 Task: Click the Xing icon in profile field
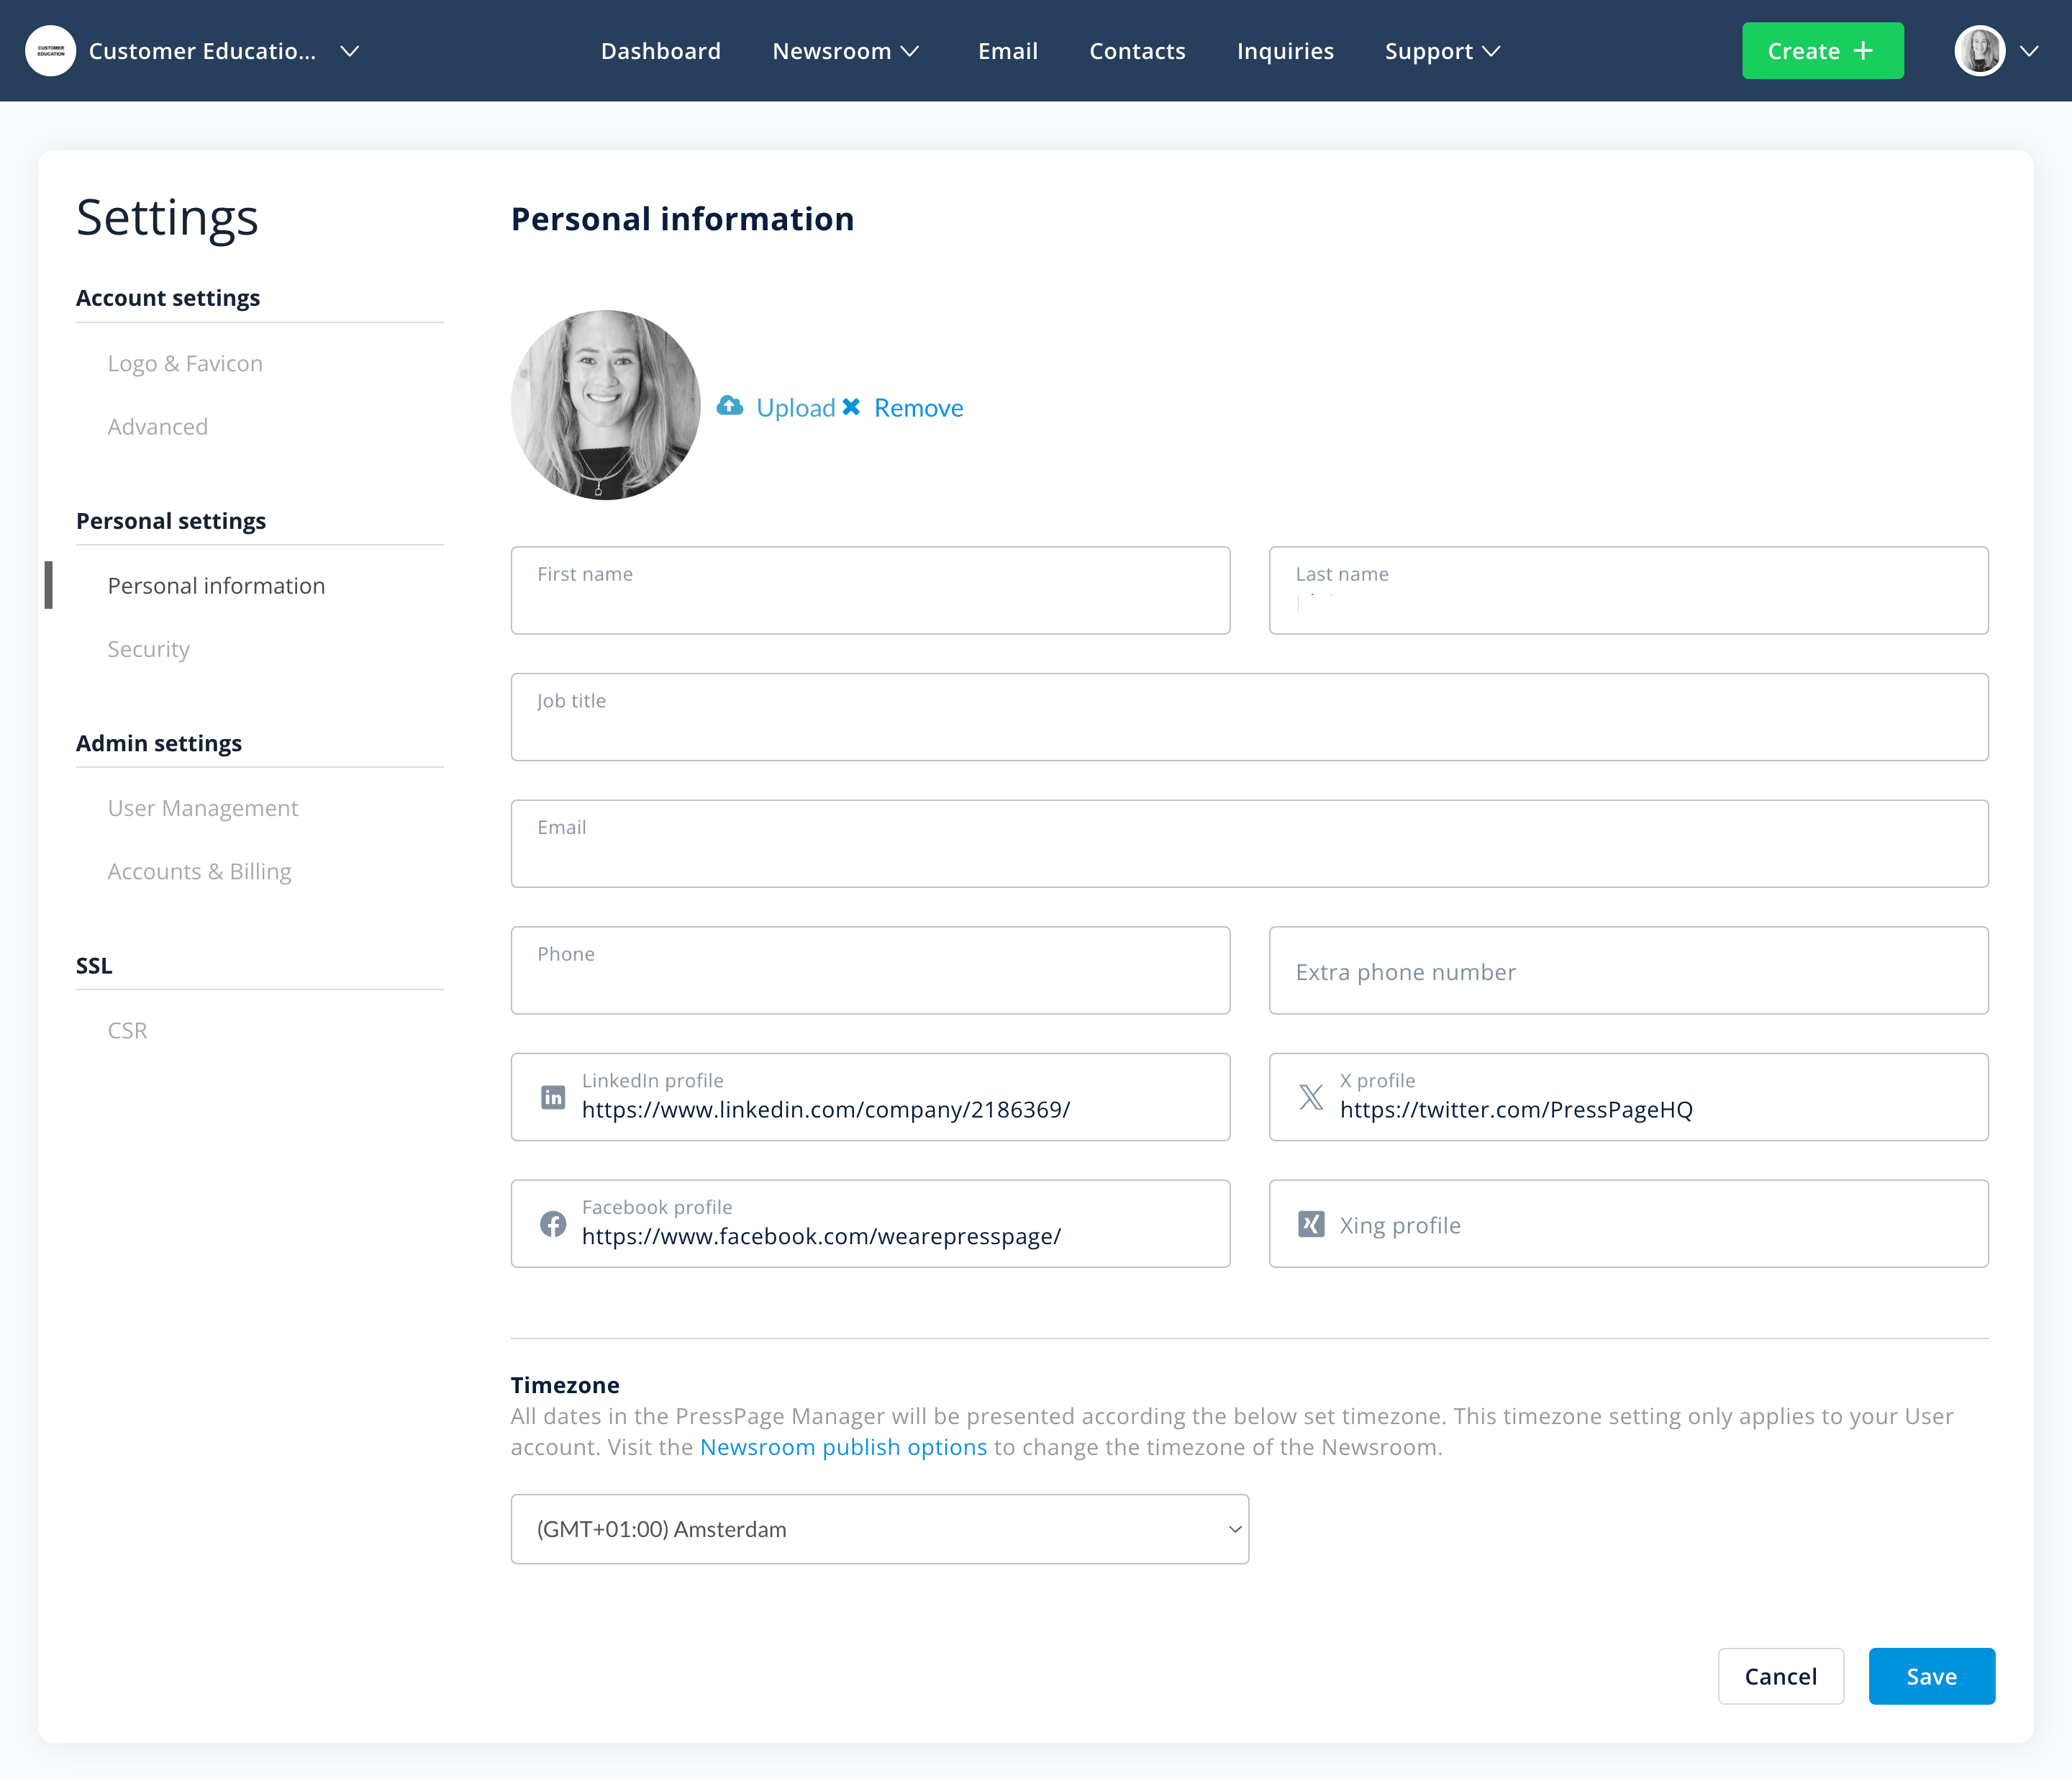click(x=1311, y=1224)
